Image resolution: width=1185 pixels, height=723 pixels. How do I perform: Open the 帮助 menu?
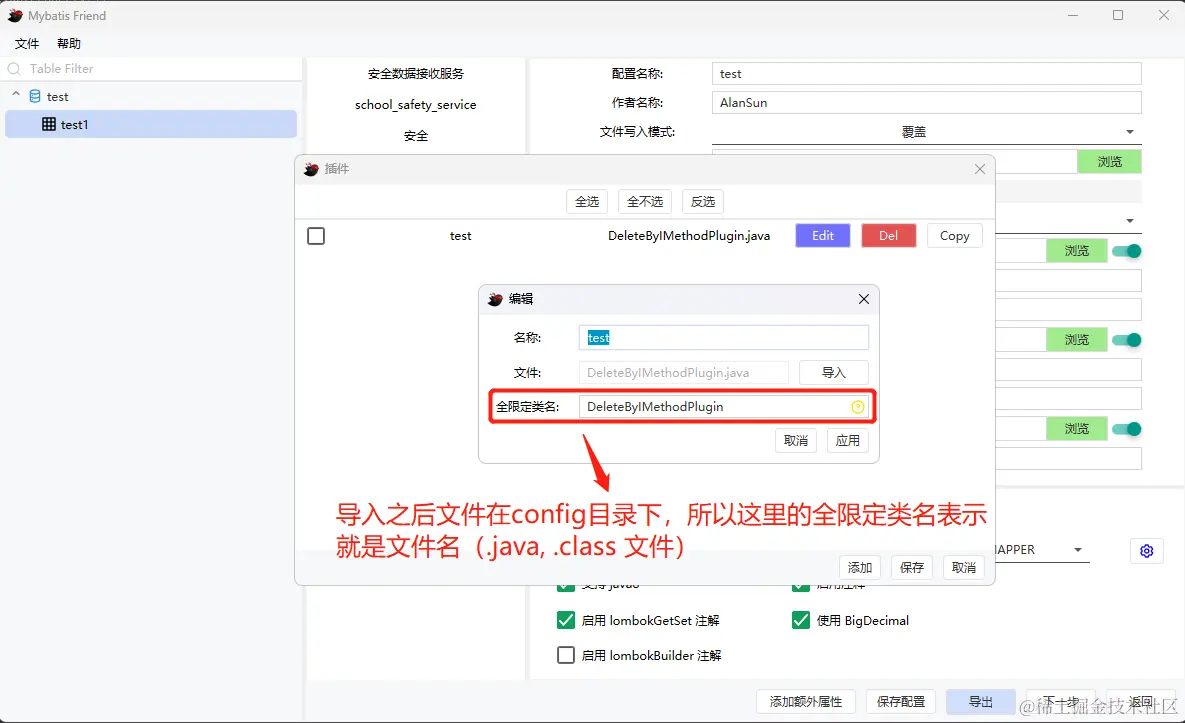(x=68, y=43)
